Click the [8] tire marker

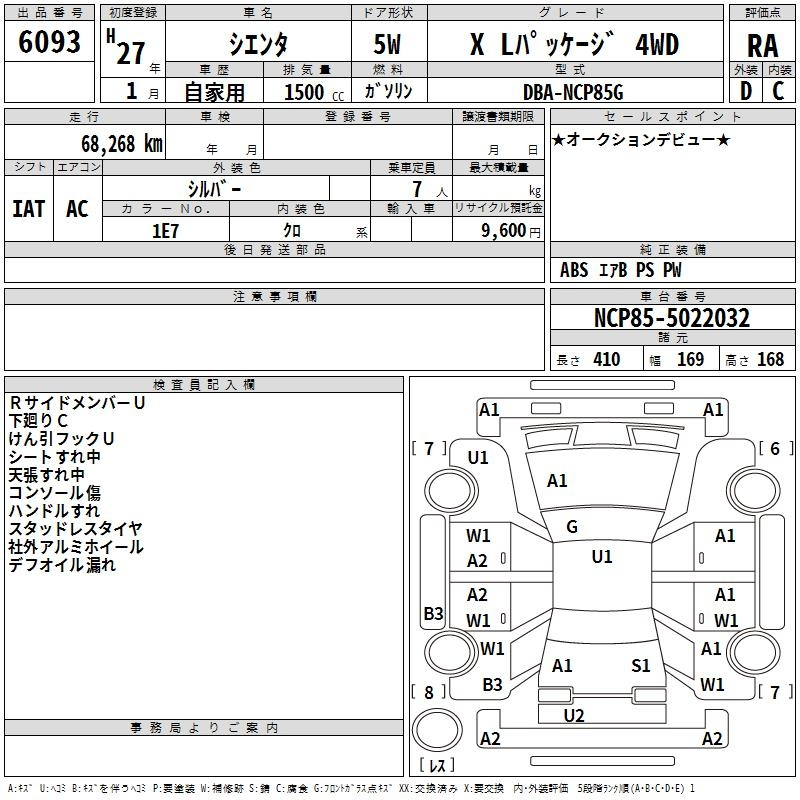[x=430, y=691]
